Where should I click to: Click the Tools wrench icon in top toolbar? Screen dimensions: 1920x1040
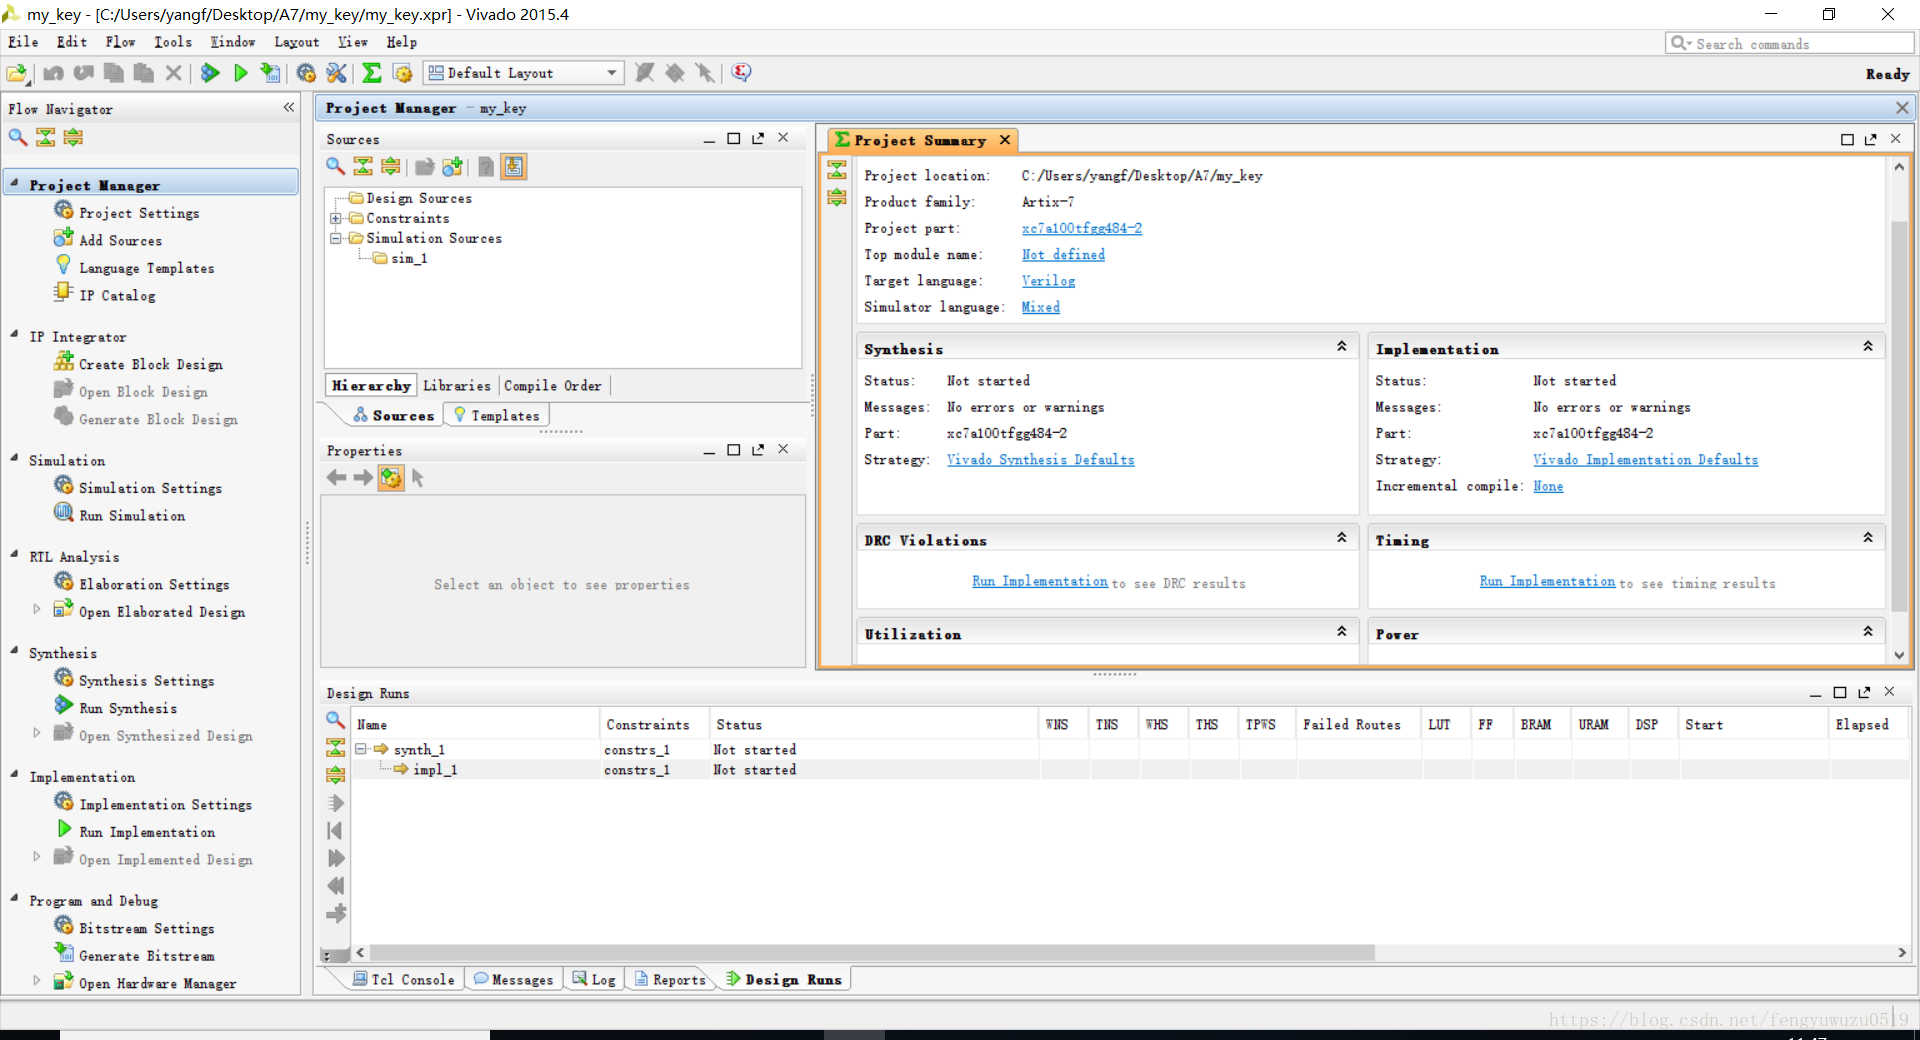336,73
